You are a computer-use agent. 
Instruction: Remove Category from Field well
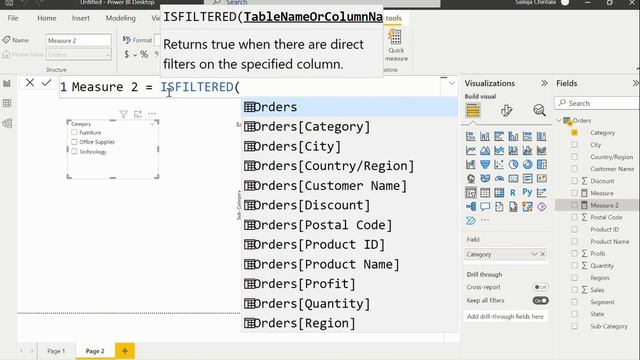point(543,254)
